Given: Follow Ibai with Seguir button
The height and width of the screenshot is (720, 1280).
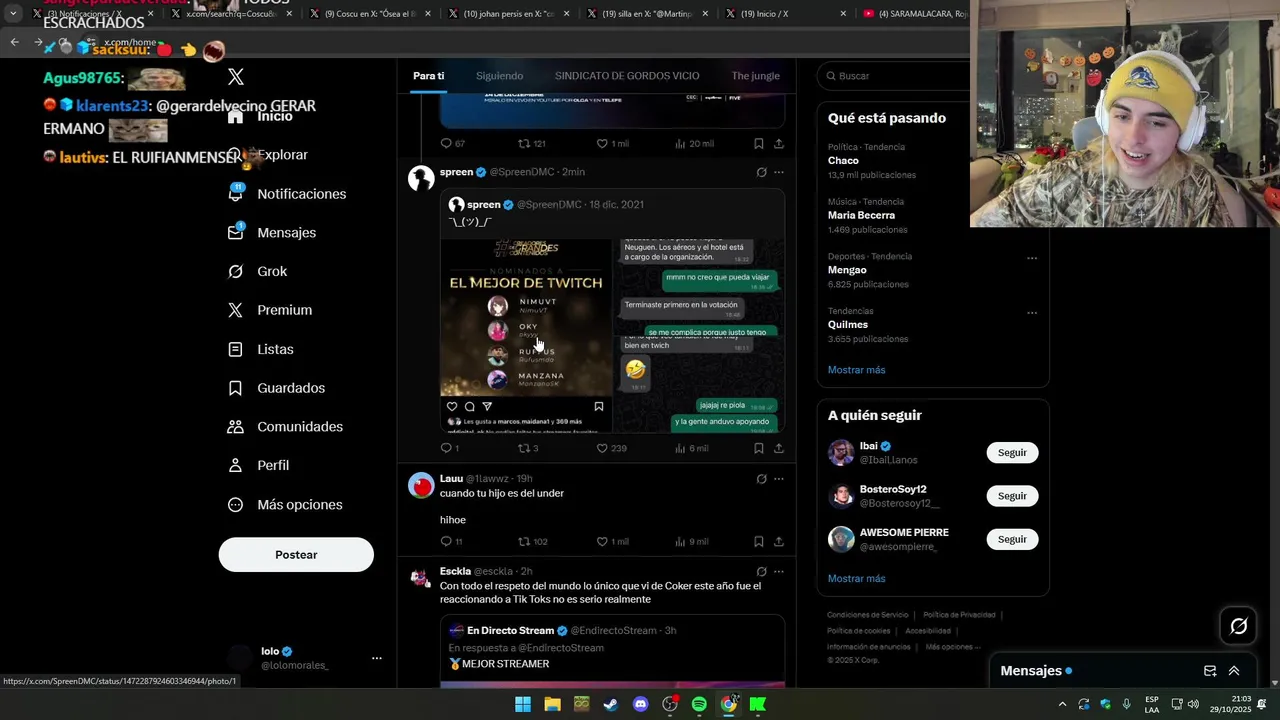Looking at the screenshot, I should 1012,453.
